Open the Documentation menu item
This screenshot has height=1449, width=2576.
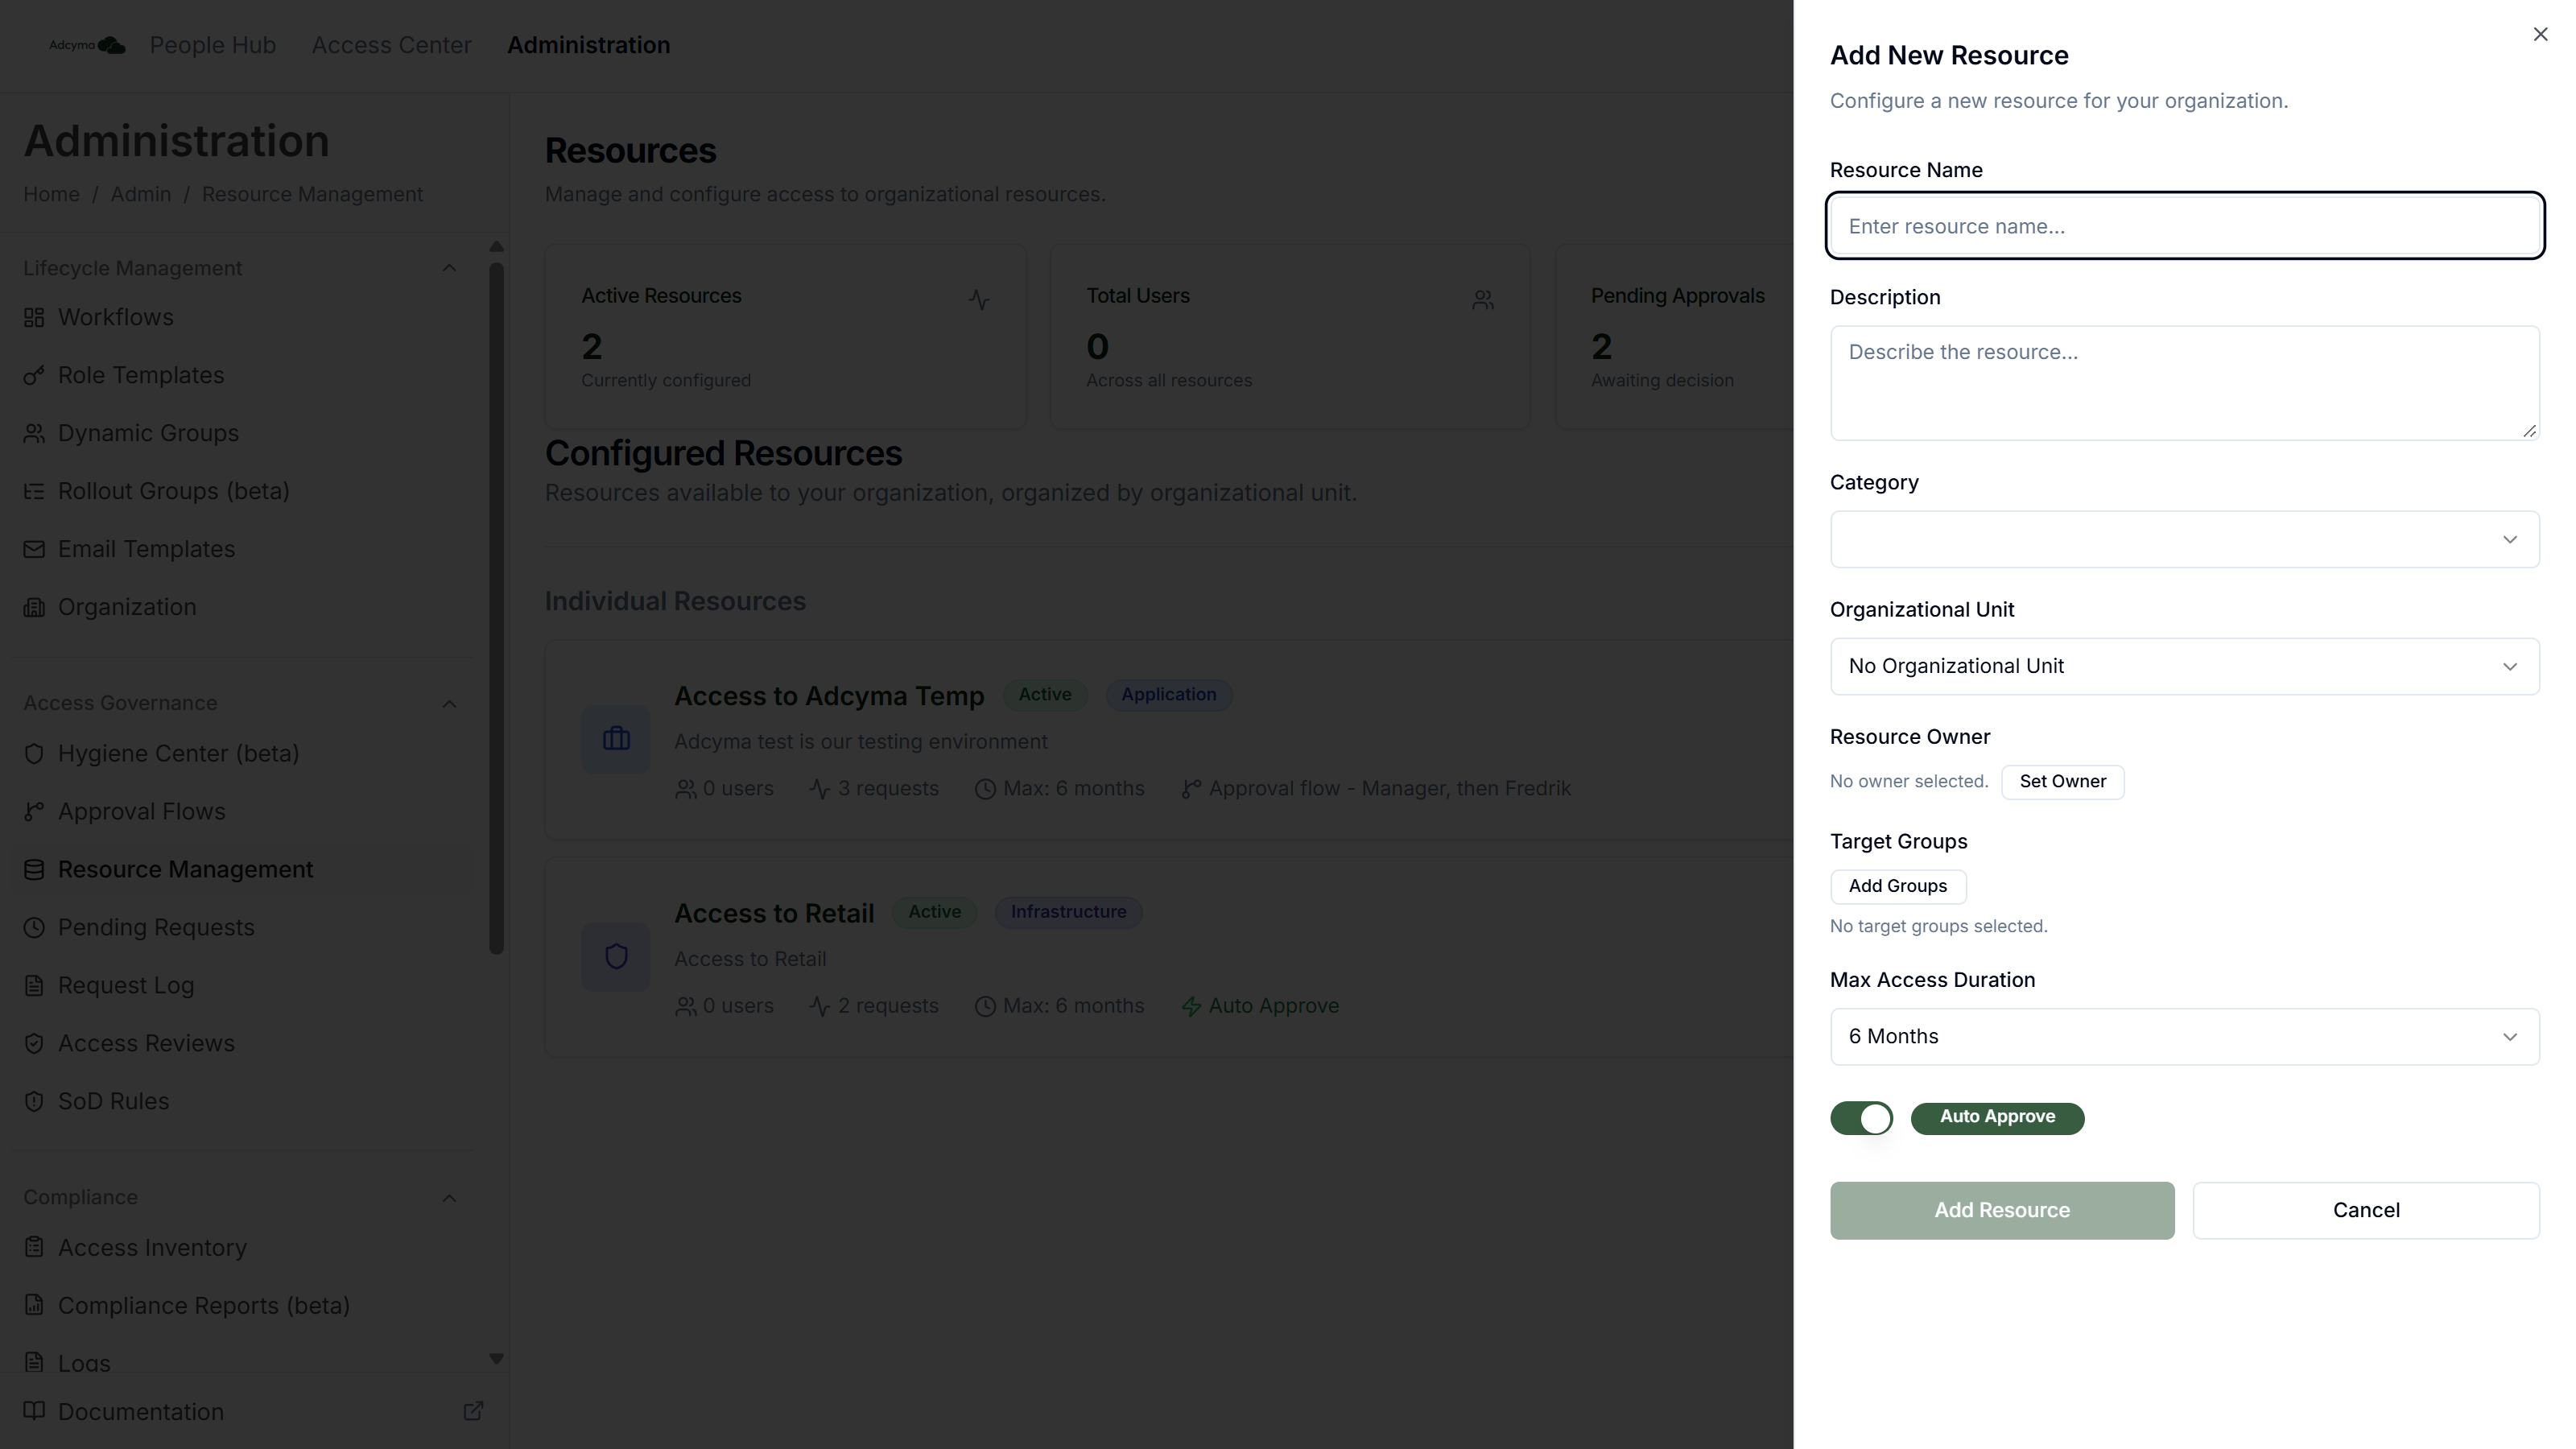pos(141,1411)
